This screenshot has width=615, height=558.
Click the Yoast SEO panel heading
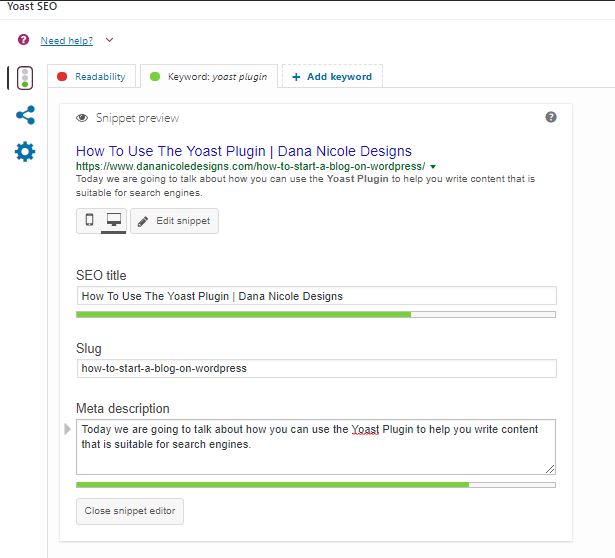pos(32,6)
